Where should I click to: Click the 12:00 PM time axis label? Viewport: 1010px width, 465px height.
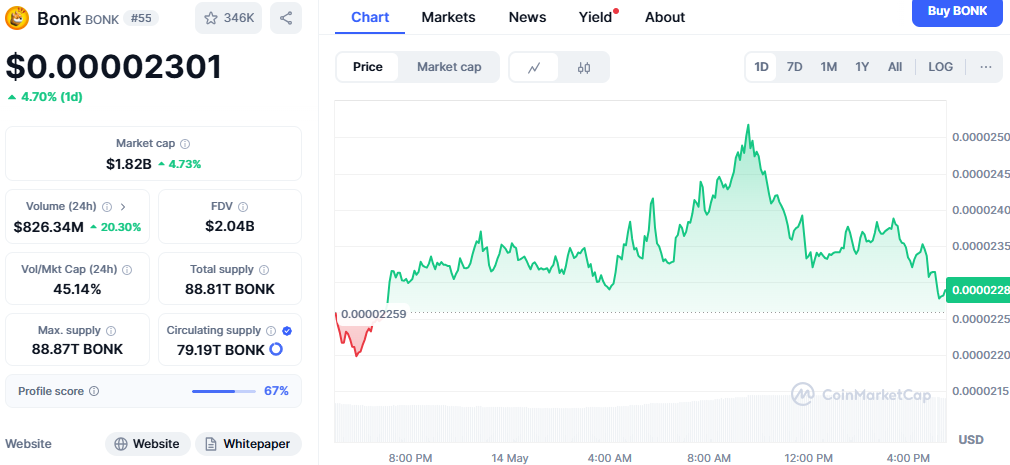coord(808,458)
